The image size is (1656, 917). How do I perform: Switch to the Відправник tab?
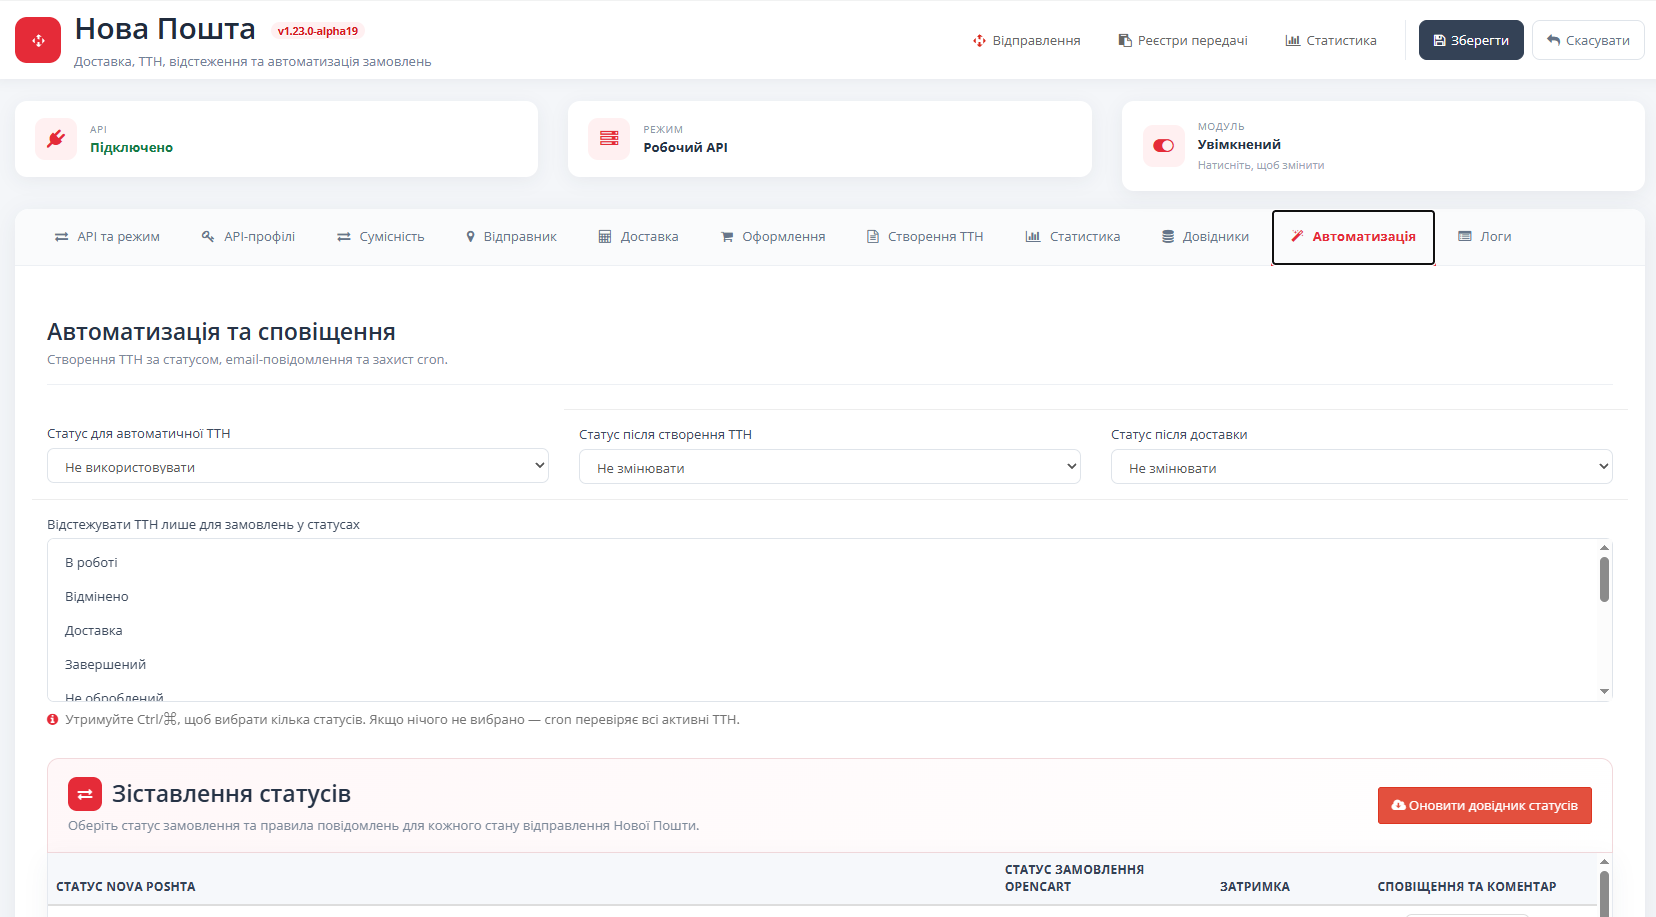coord(511,237)
